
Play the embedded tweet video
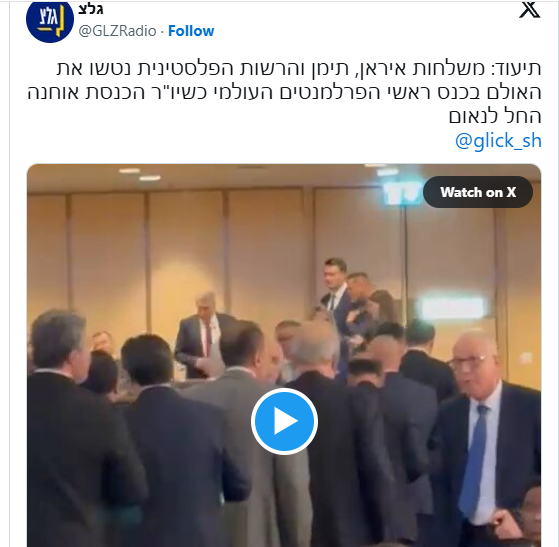pyautogui.click(x=284, y=421)
